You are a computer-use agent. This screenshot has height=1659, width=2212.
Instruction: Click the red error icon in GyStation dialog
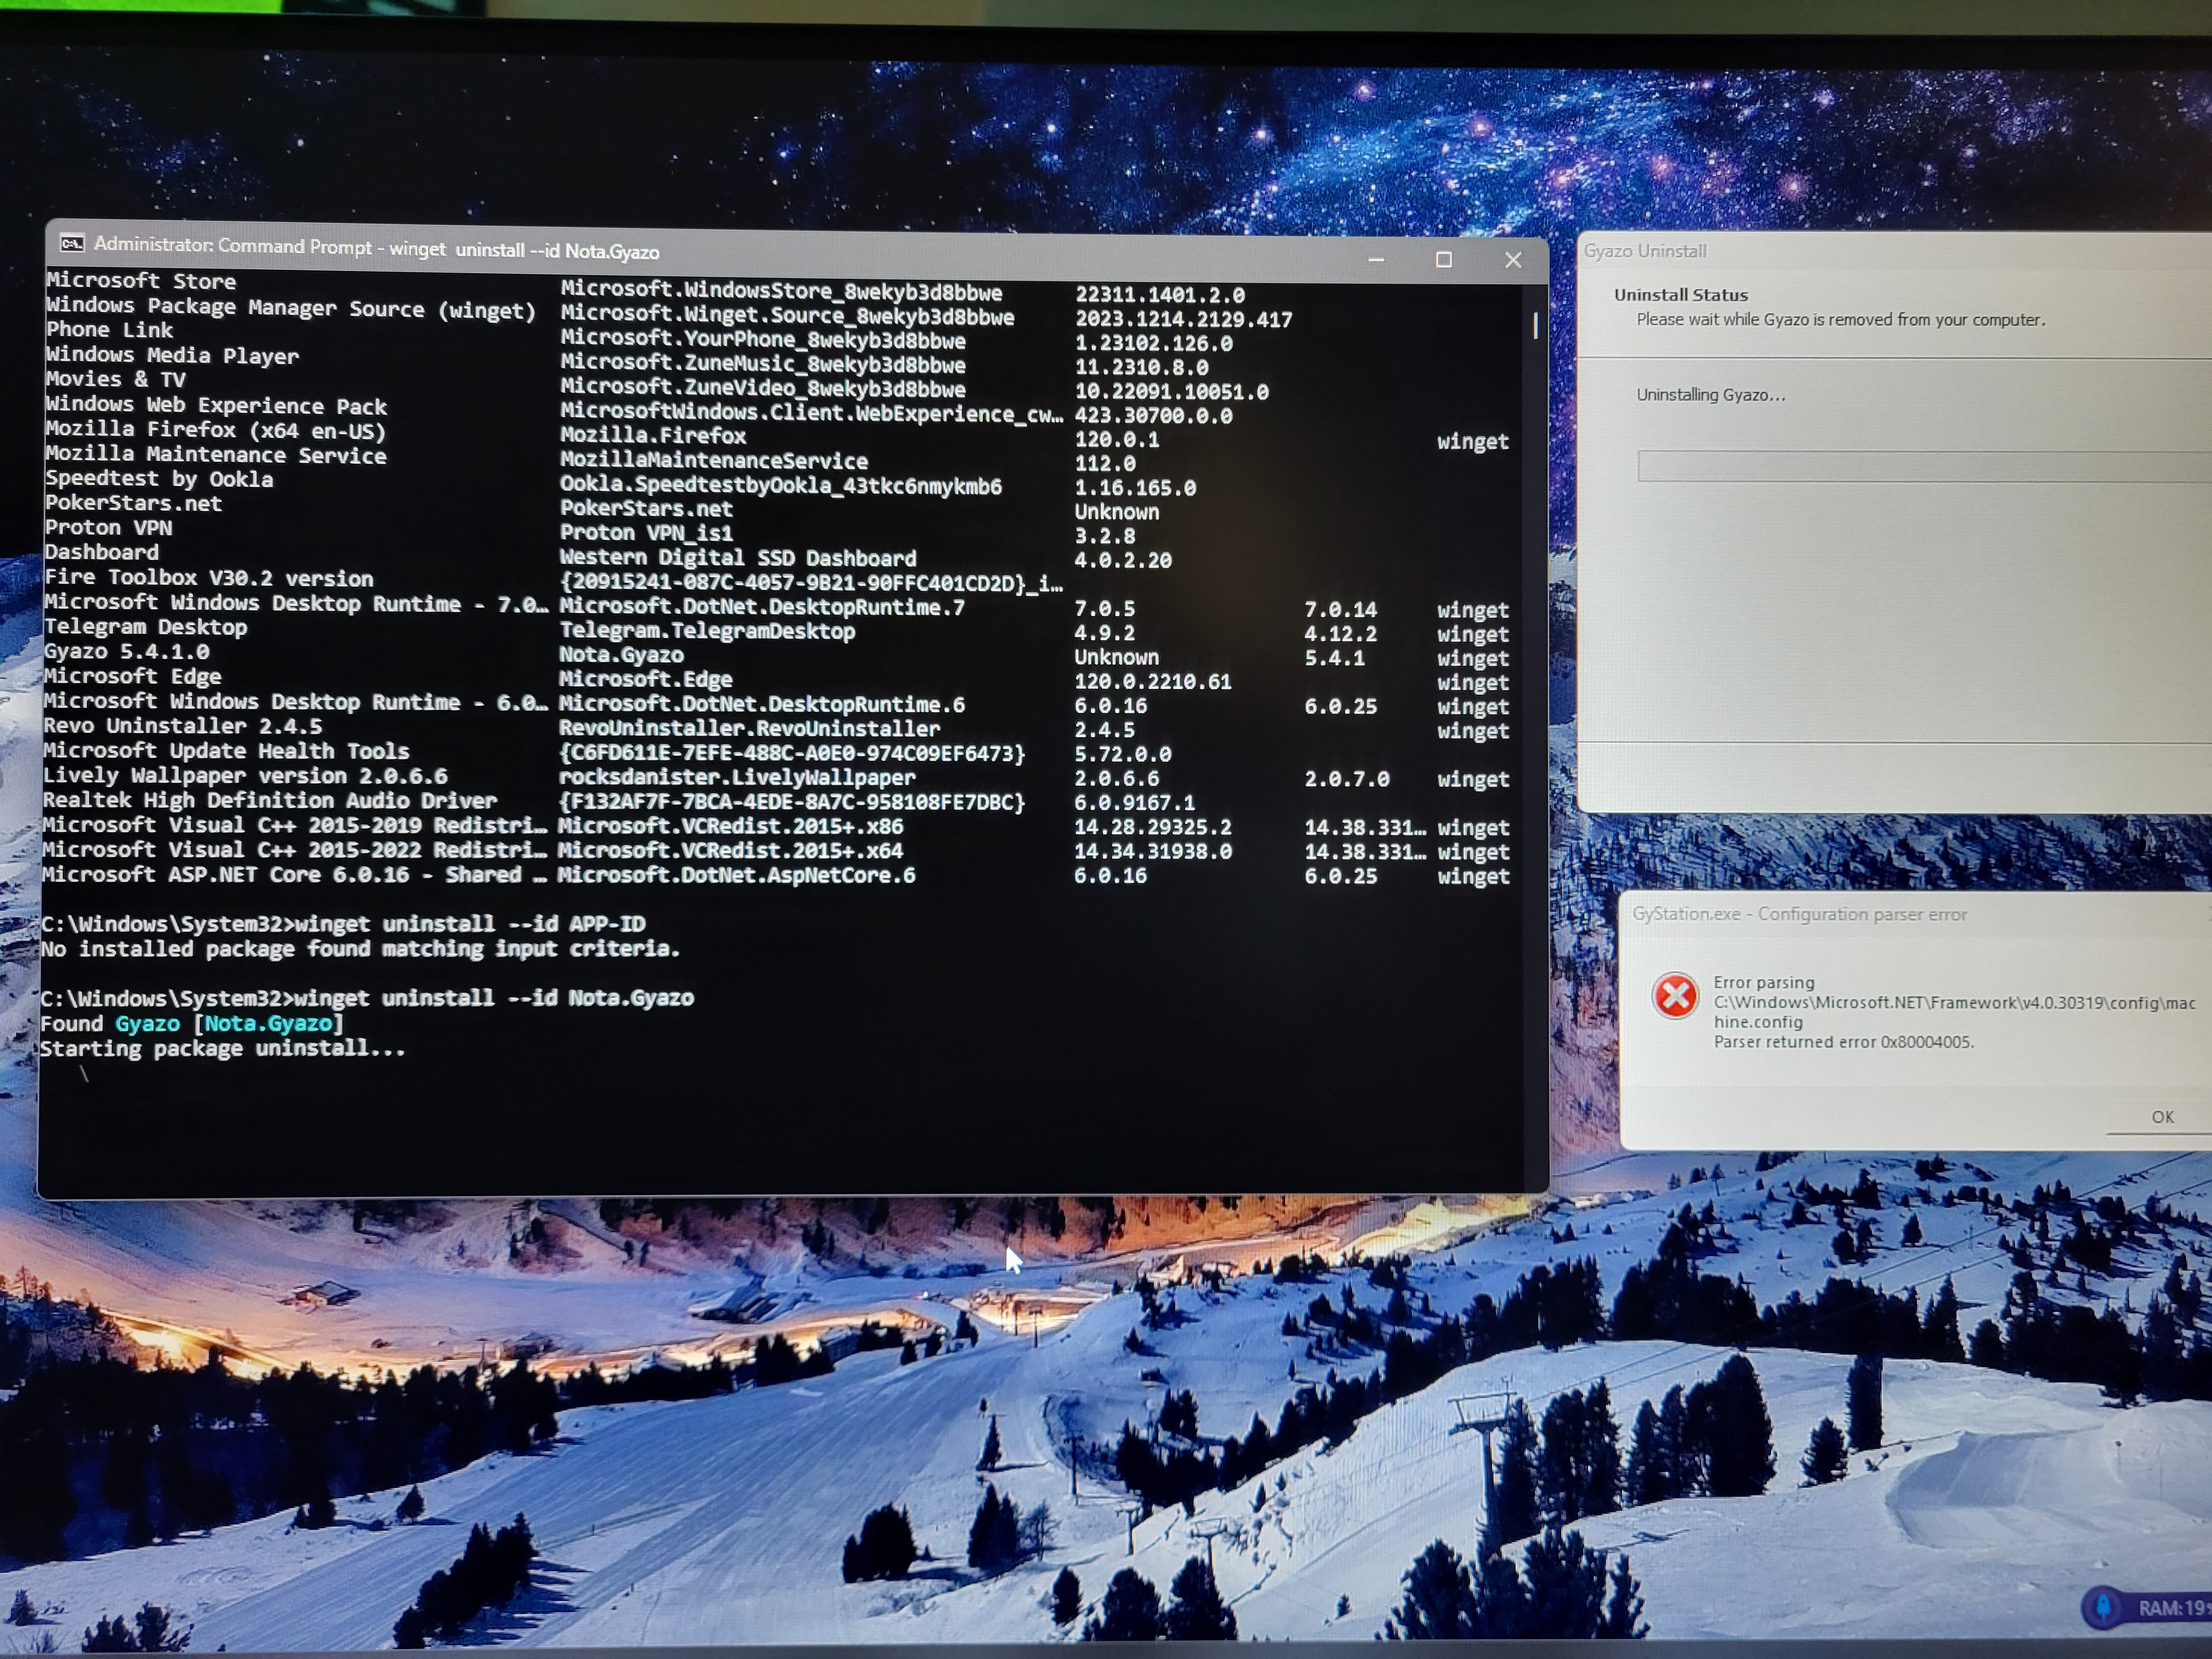pos(1675,996)
